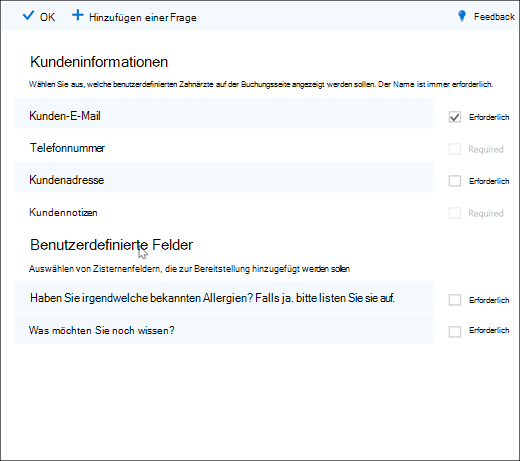Click the 'Auswählen von Zisternenfeldern' description
The width and height of the screenshot is (520, 461).
pyautogui.click(x=189, y=269)
